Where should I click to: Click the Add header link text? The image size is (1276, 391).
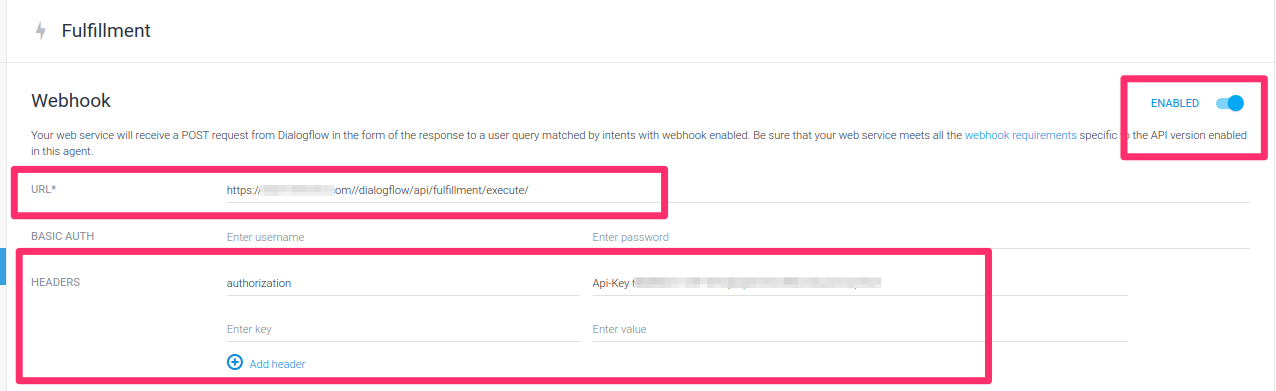[277, 364]
